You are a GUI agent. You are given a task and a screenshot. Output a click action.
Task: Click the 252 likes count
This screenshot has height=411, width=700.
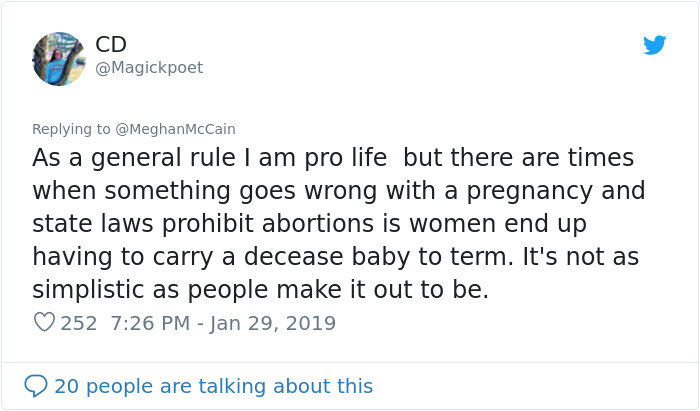coord(79,323)
